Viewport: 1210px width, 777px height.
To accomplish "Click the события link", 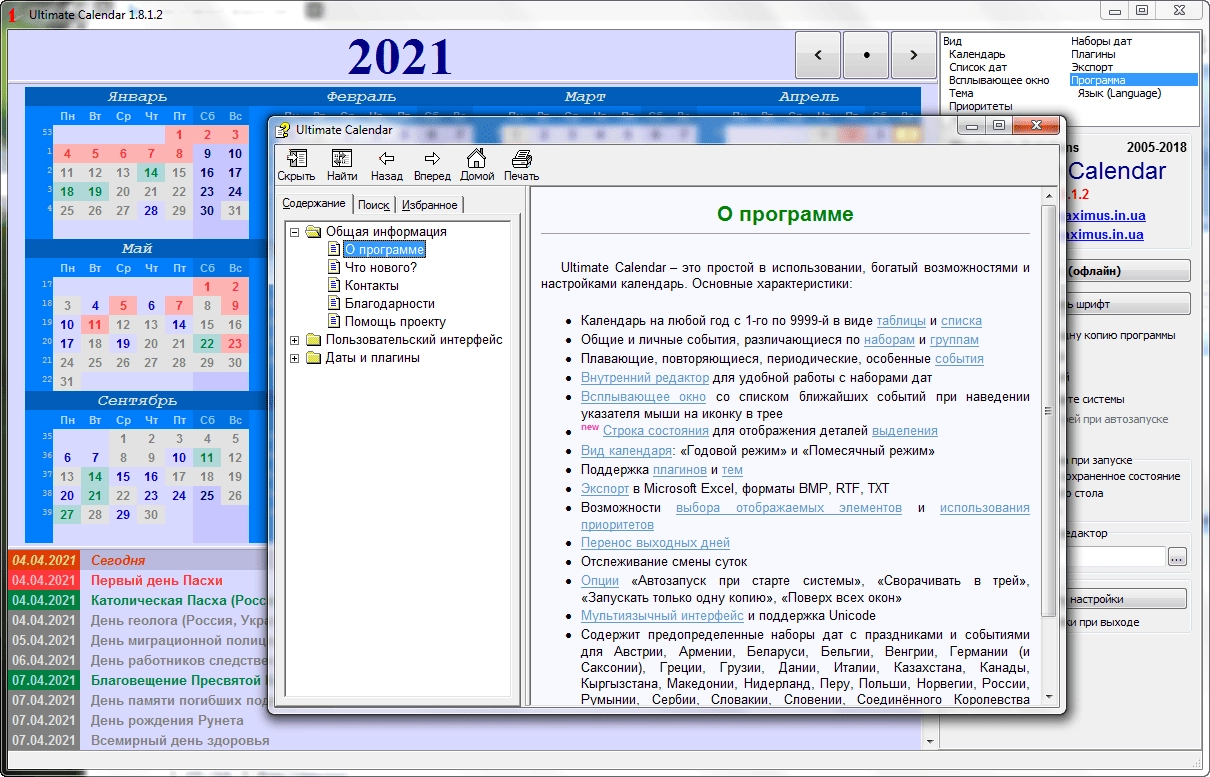I will (959, 358).
